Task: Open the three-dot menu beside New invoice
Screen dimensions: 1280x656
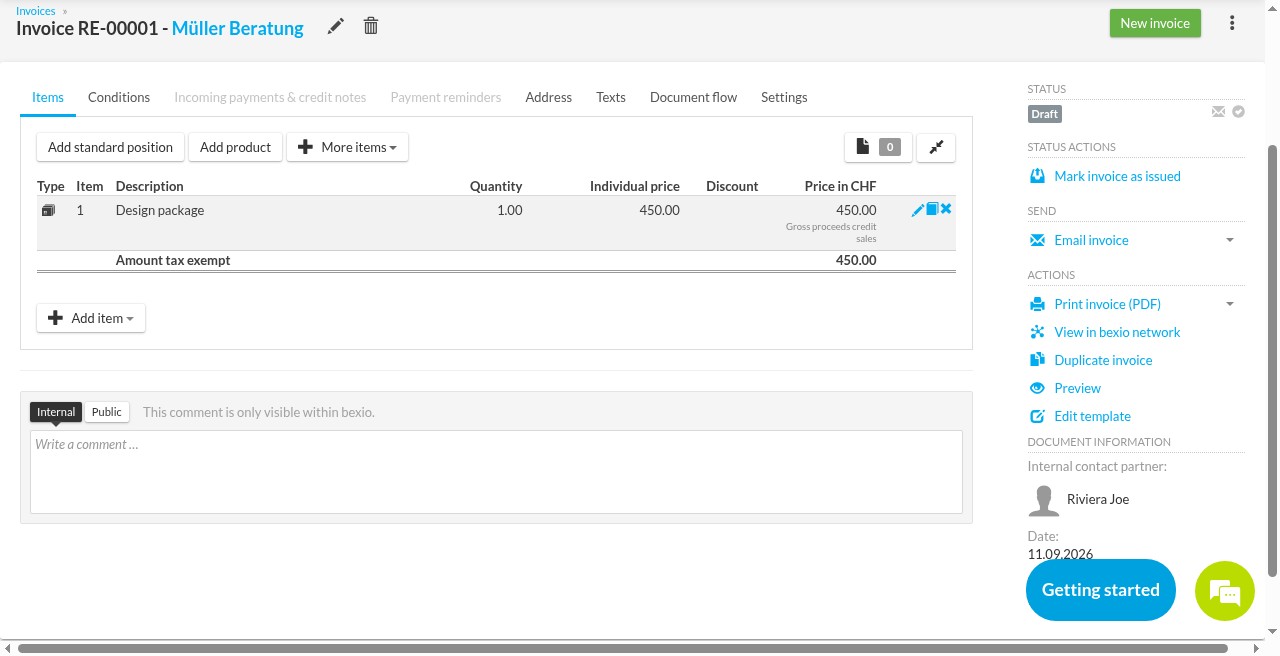Action: click(x=1232, y=23)
